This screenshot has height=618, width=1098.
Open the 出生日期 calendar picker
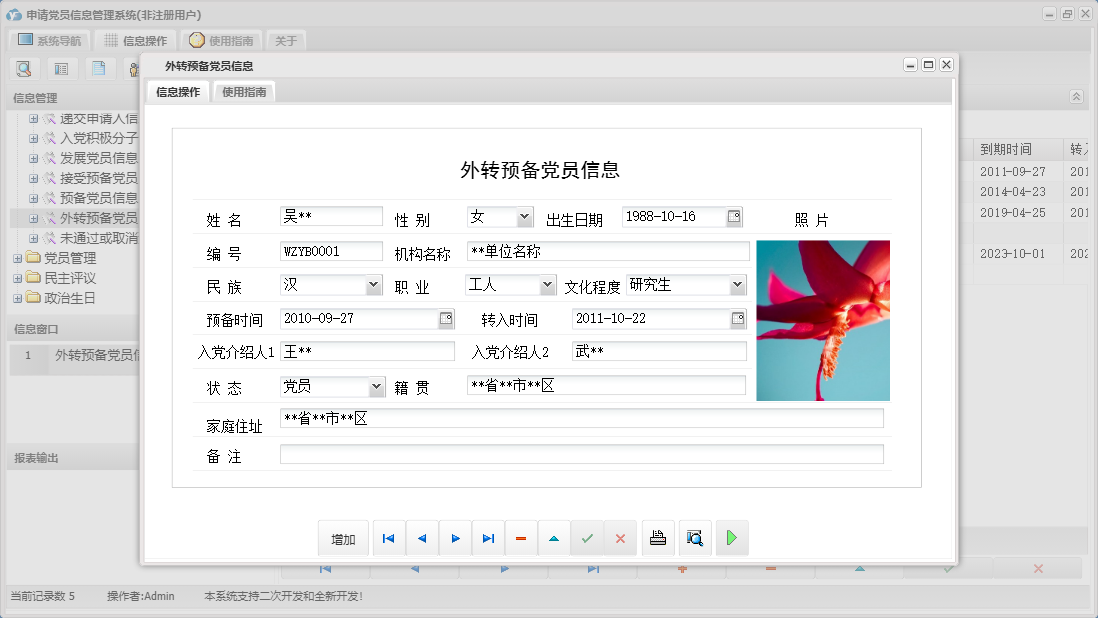point(734,217)
